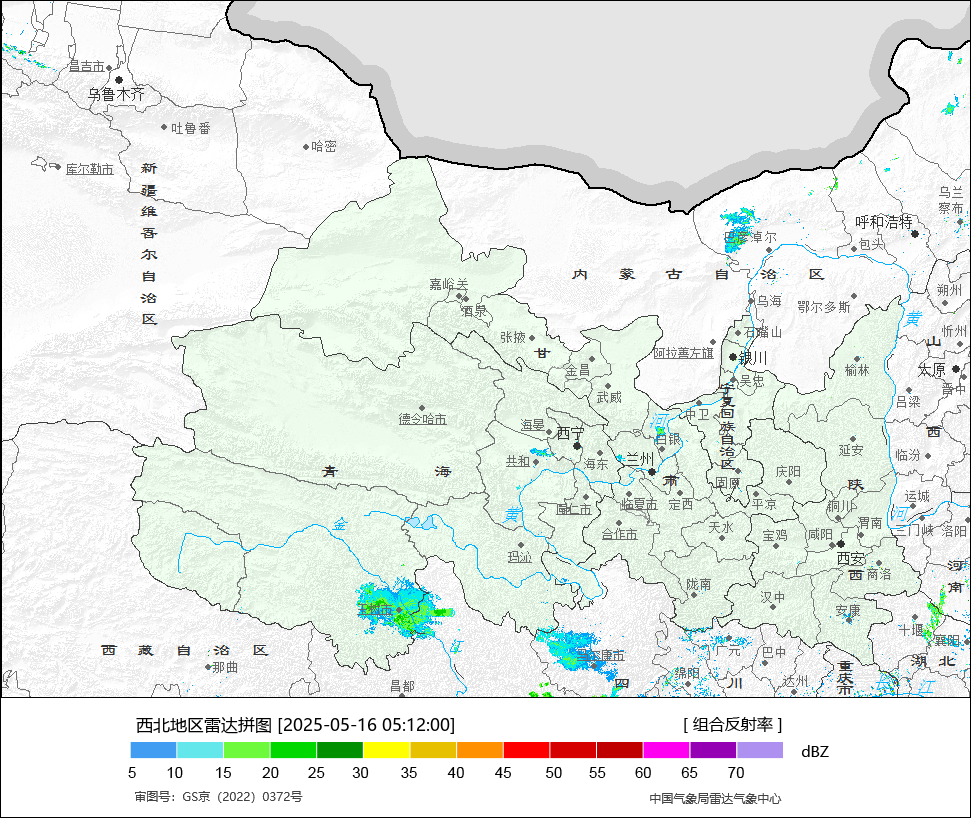Click the light purple 70 dBZ swatch

(x=760, y=750)
